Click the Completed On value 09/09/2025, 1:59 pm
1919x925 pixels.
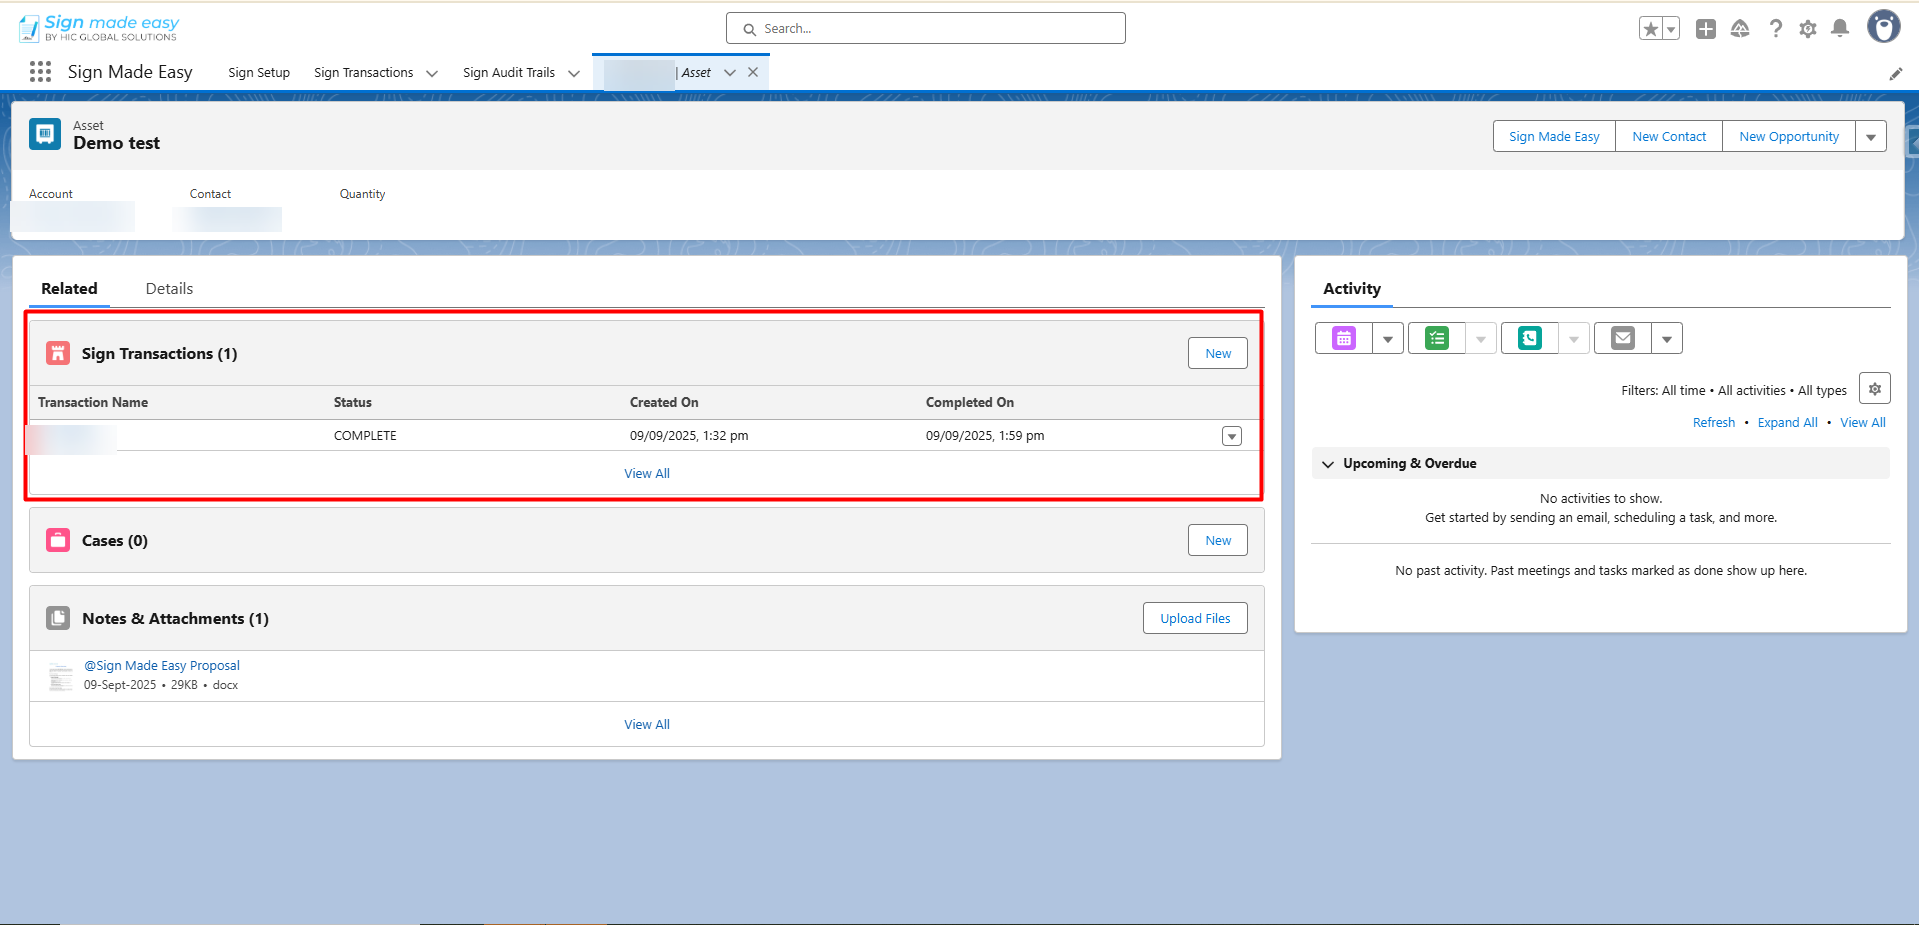click(985, 435)
